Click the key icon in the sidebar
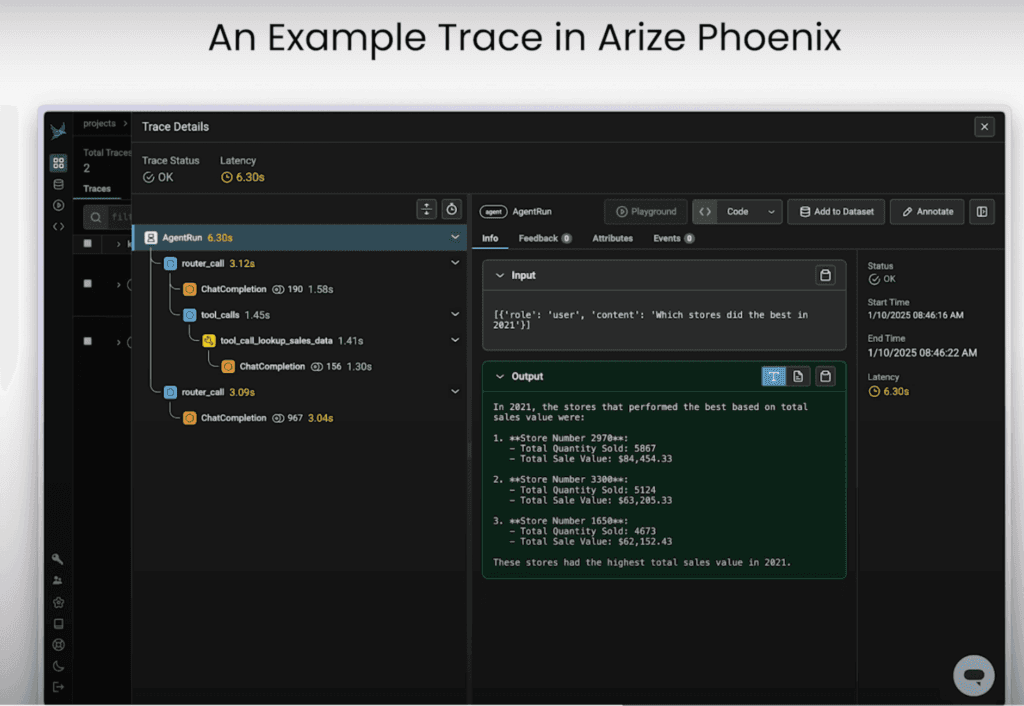1024x706 pixels. pos(57,558)
